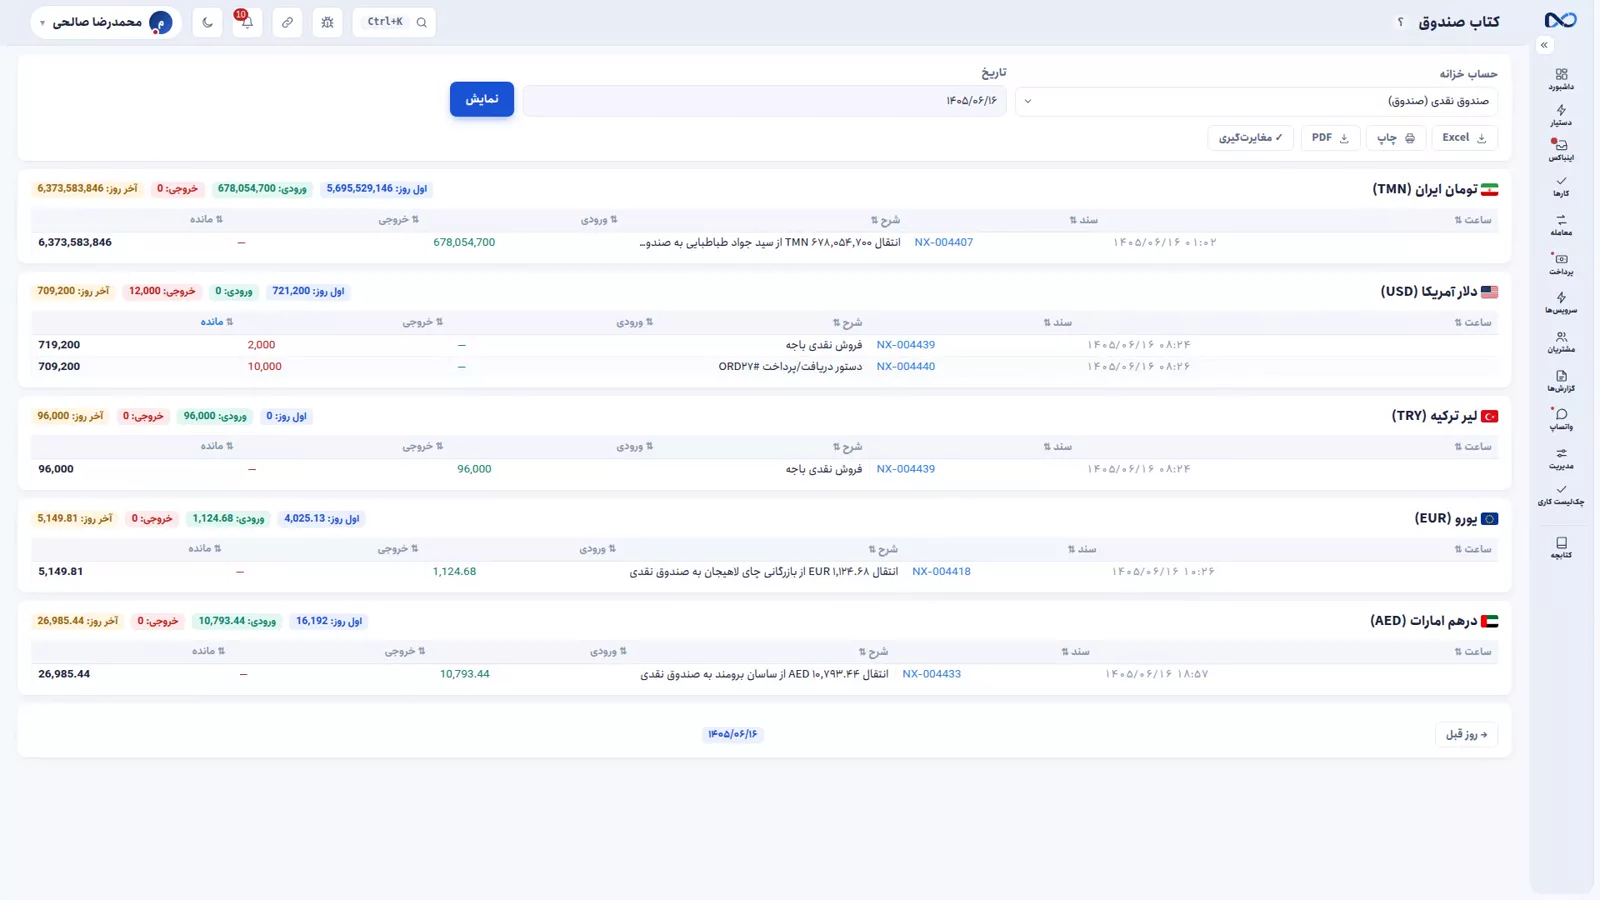Open document link NX-004418
This screenshot has height=900, width=1600.
(941, 572)
